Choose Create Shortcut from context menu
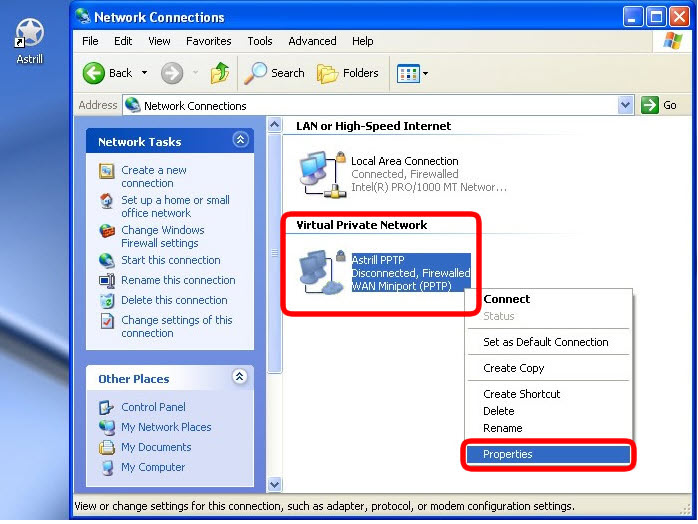698x524 pixels. (548, 394)
